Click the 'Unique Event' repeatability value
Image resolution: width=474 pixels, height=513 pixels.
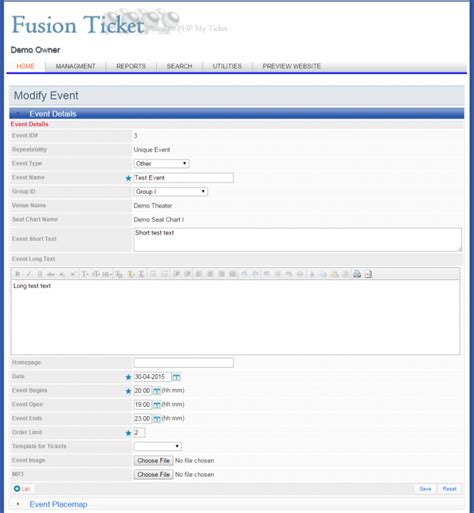[x=152, y=150]
